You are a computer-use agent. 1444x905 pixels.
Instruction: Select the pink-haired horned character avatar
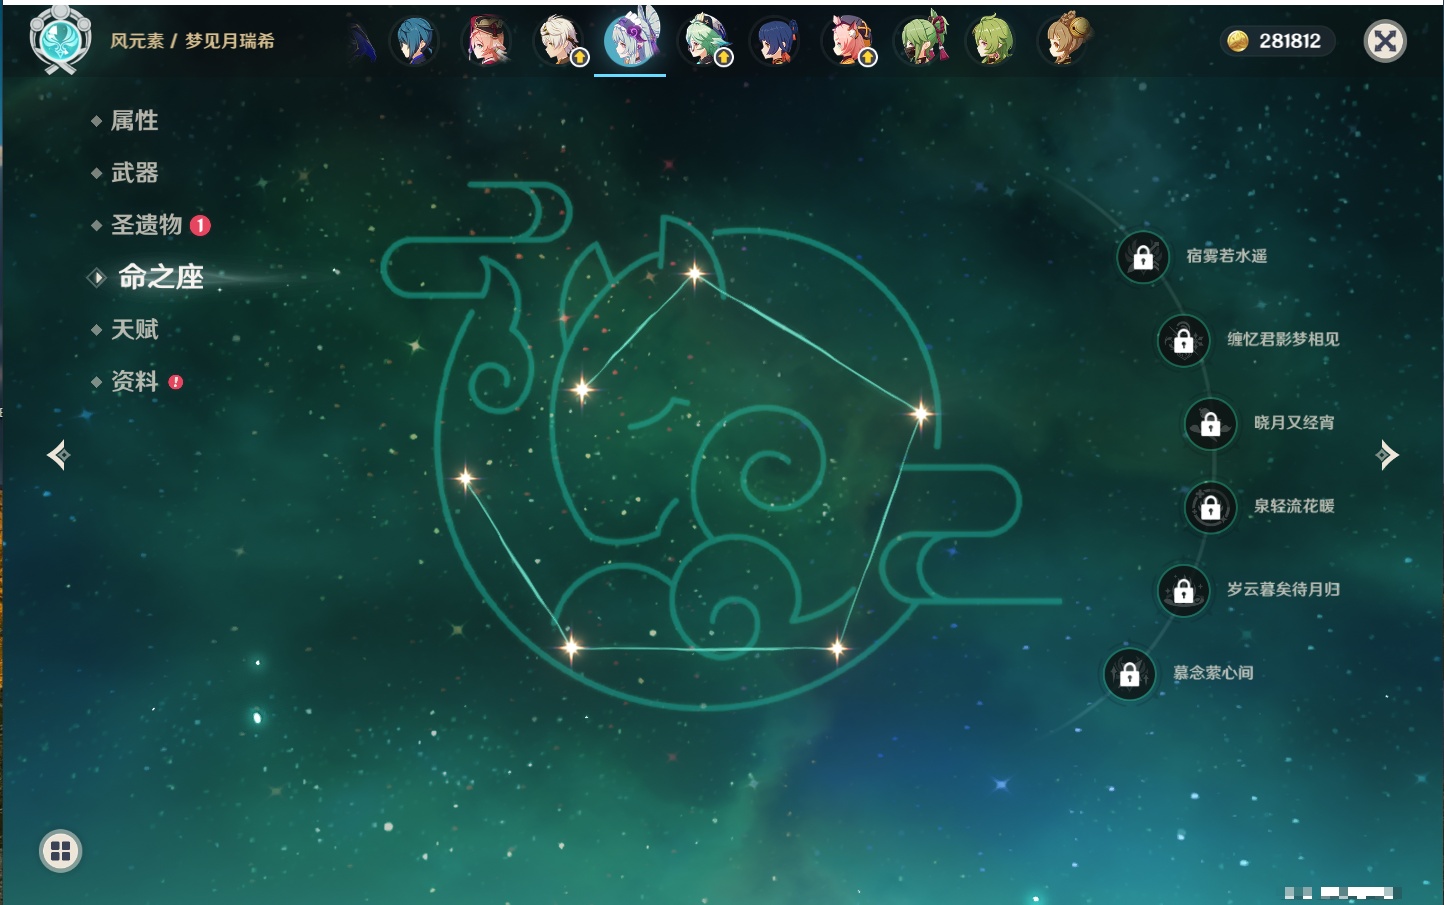pyautogui.click(x=848, y=41)
